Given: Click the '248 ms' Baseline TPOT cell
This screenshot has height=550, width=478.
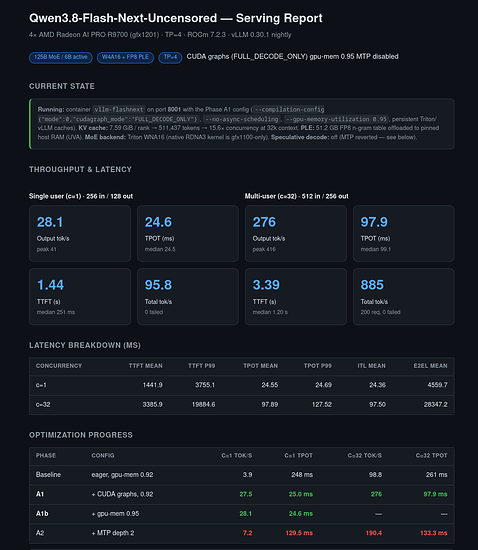Looking at the screenshot, I should (x=302, y=475).
